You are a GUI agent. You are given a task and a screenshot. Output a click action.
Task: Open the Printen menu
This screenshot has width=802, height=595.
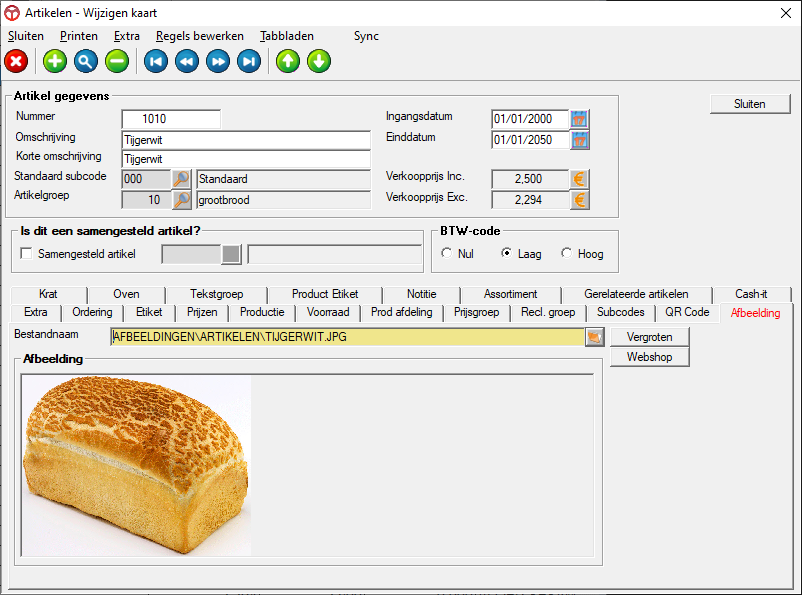coord(79,36)
